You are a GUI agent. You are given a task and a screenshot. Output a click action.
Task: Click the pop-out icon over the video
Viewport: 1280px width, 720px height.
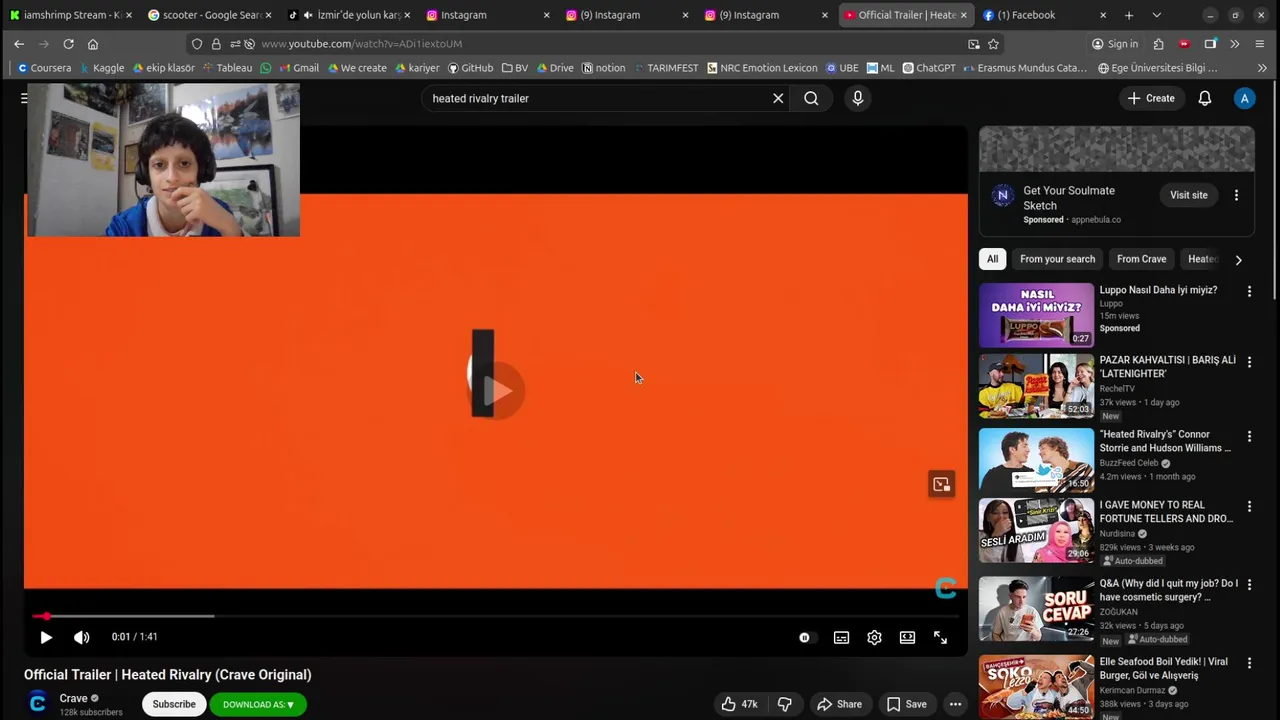click(941, 485)
